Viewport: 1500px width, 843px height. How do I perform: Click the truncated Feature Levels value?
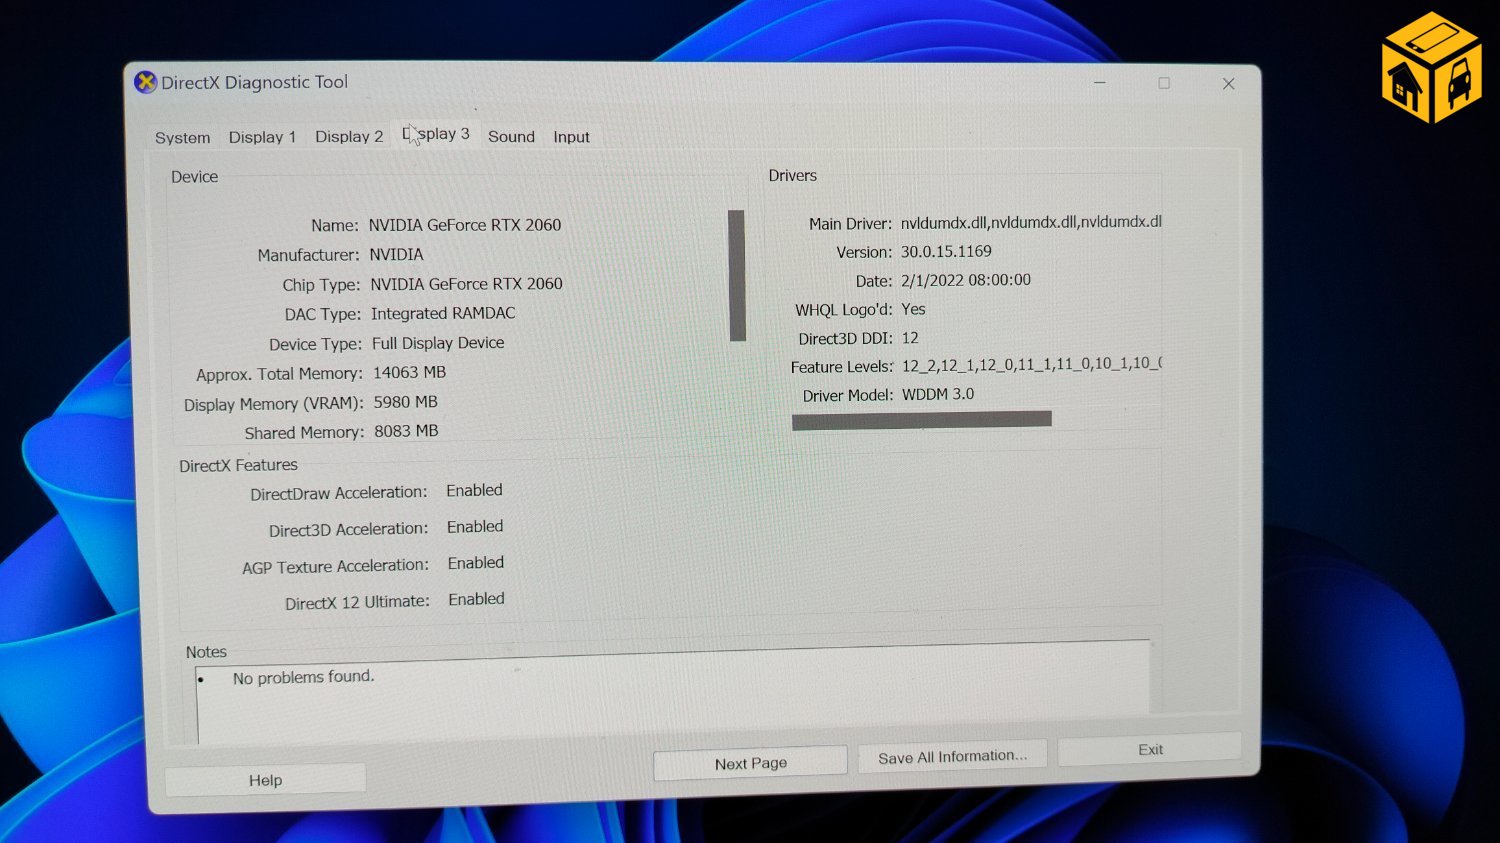point(1030,365)
